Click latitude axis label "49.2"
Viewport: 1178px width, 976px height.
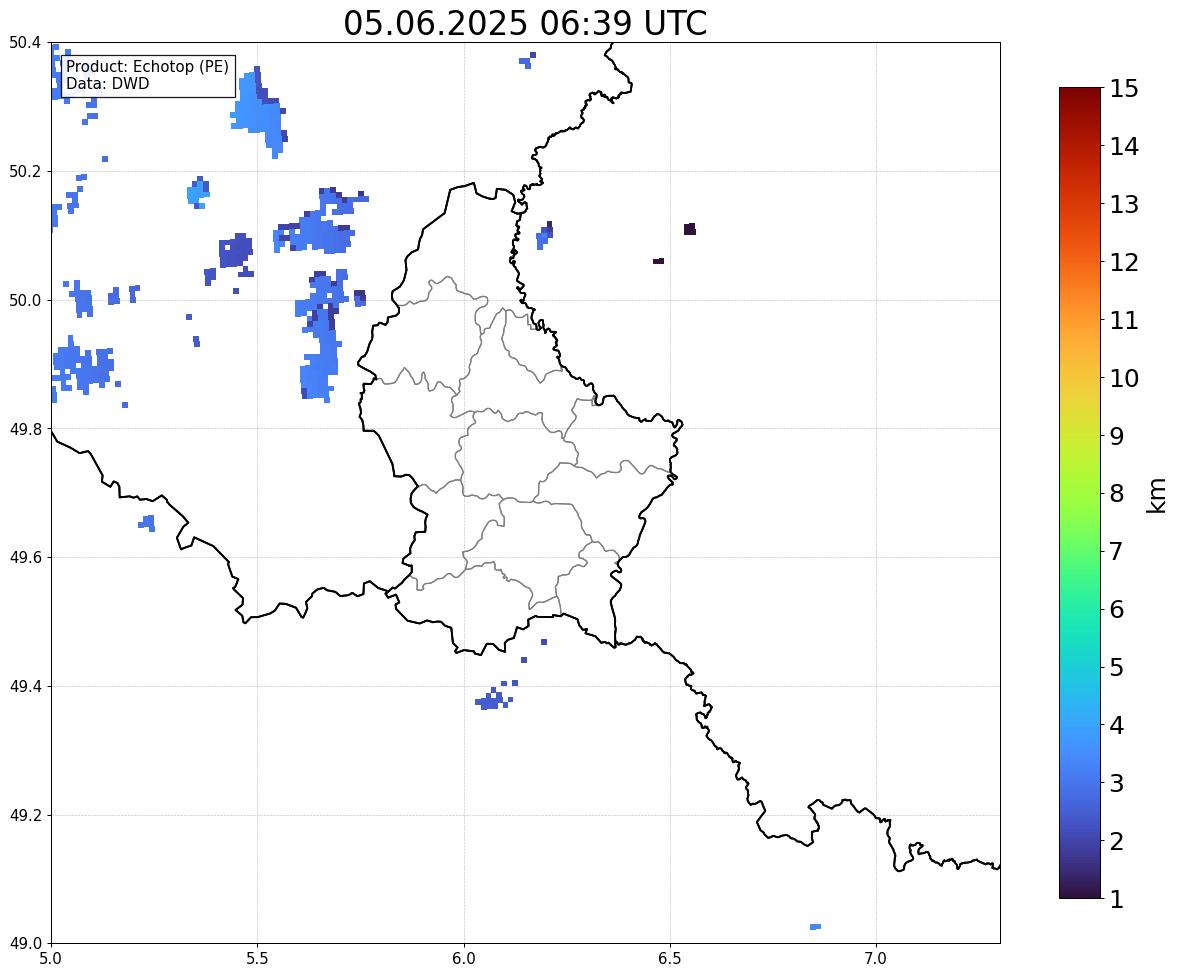coord(24,815)
